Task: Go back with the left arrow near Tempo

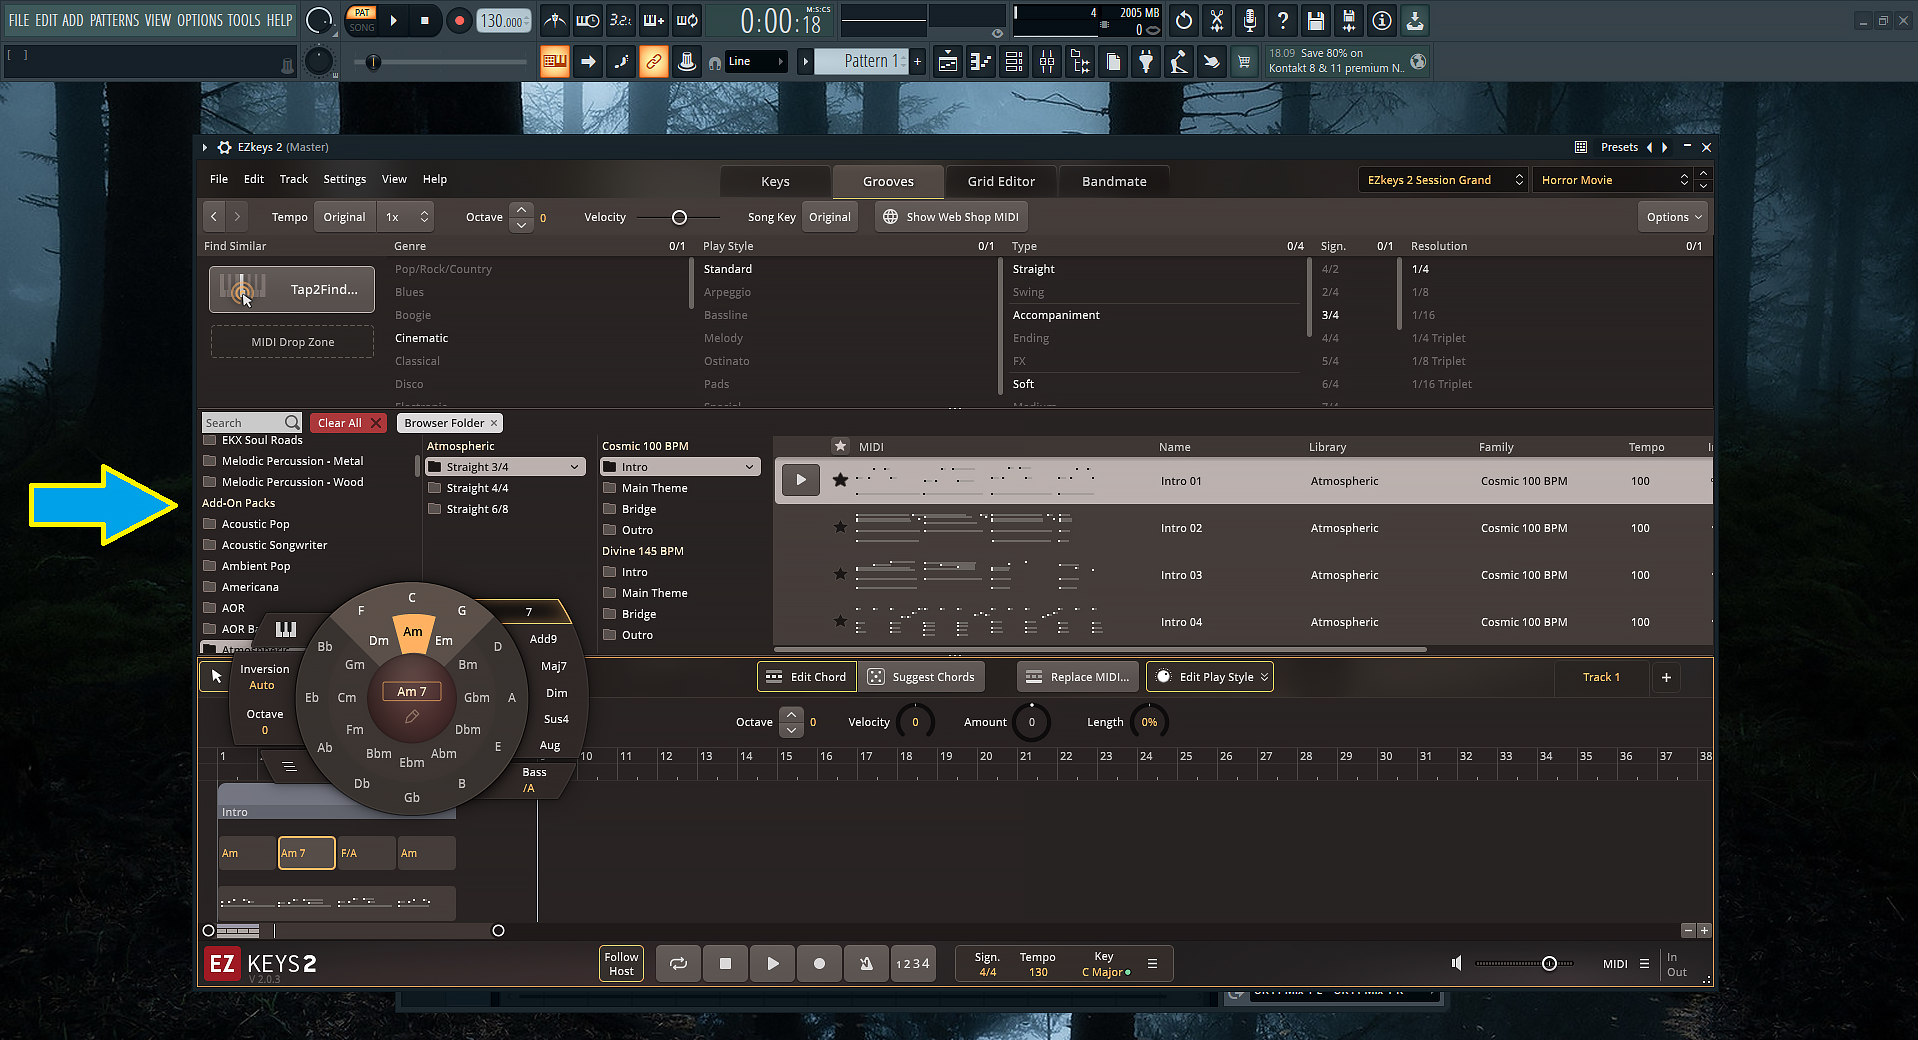Action: tap(214, 217)
